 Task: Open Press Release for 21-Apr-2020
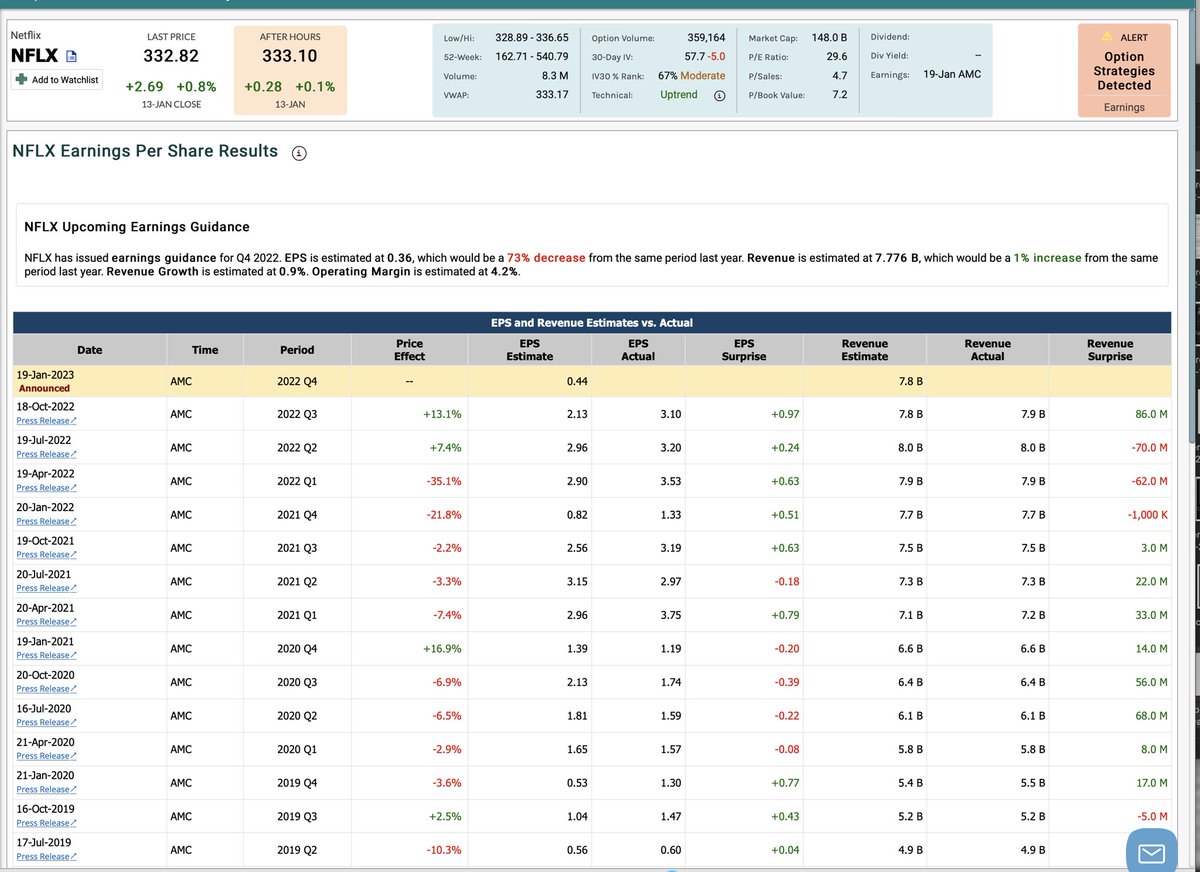pyautogui.click(x=46, y=756)
